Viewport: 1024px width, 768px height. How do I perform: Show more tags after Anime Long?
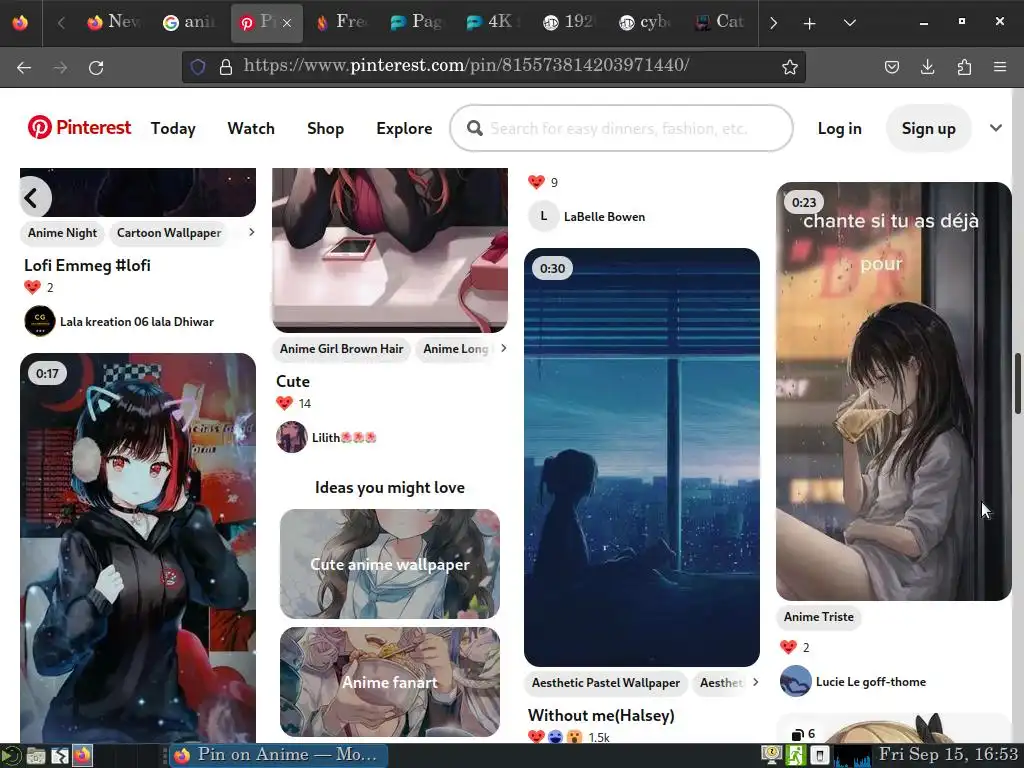coord(504,348)
